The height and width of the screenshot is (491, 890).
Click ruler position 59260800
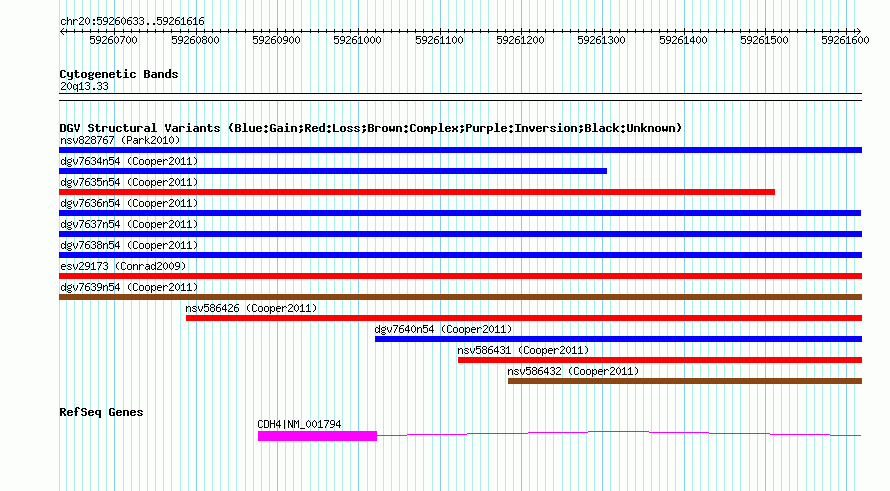195,40
